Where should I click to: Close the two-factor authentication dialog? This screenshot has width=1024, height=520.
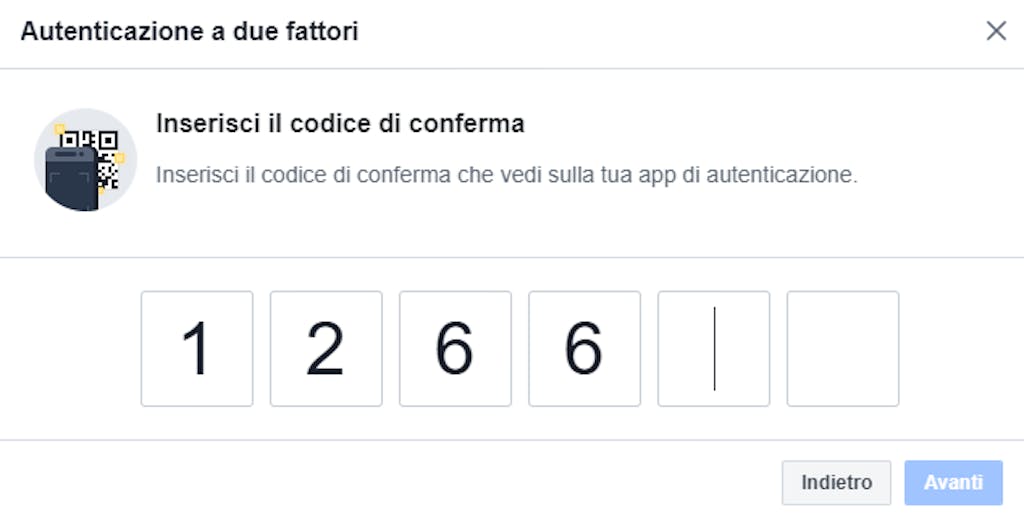996,31
